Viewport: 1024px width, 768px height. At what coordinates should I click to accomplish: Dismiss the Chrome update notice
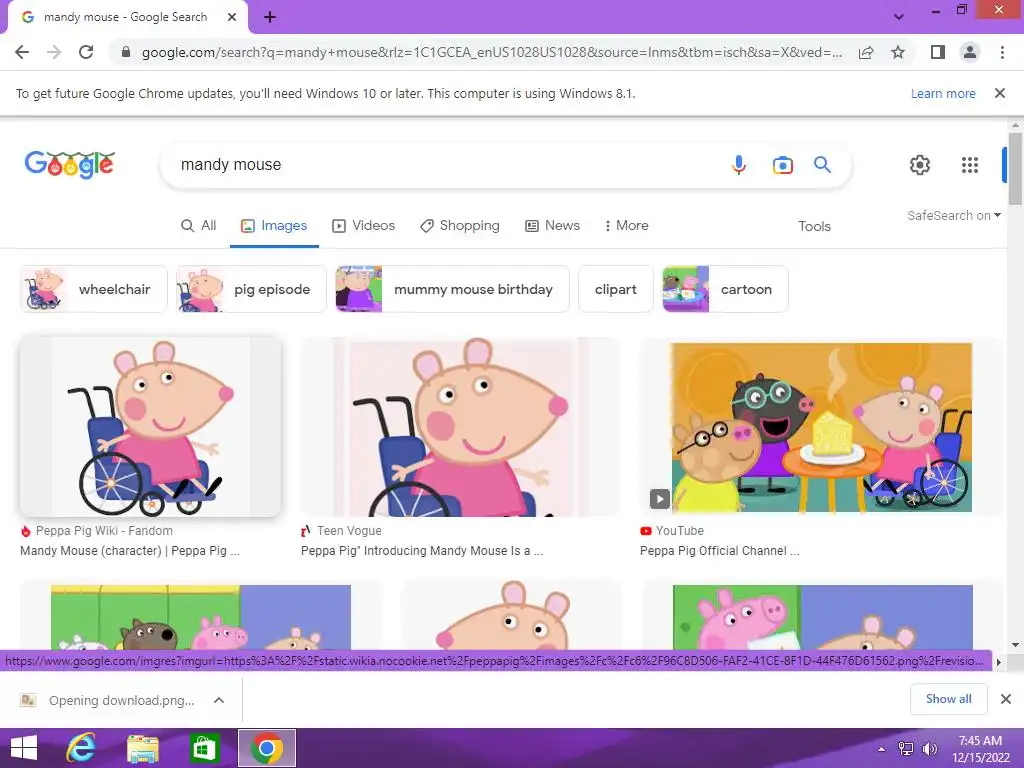(x=999, y=93)
